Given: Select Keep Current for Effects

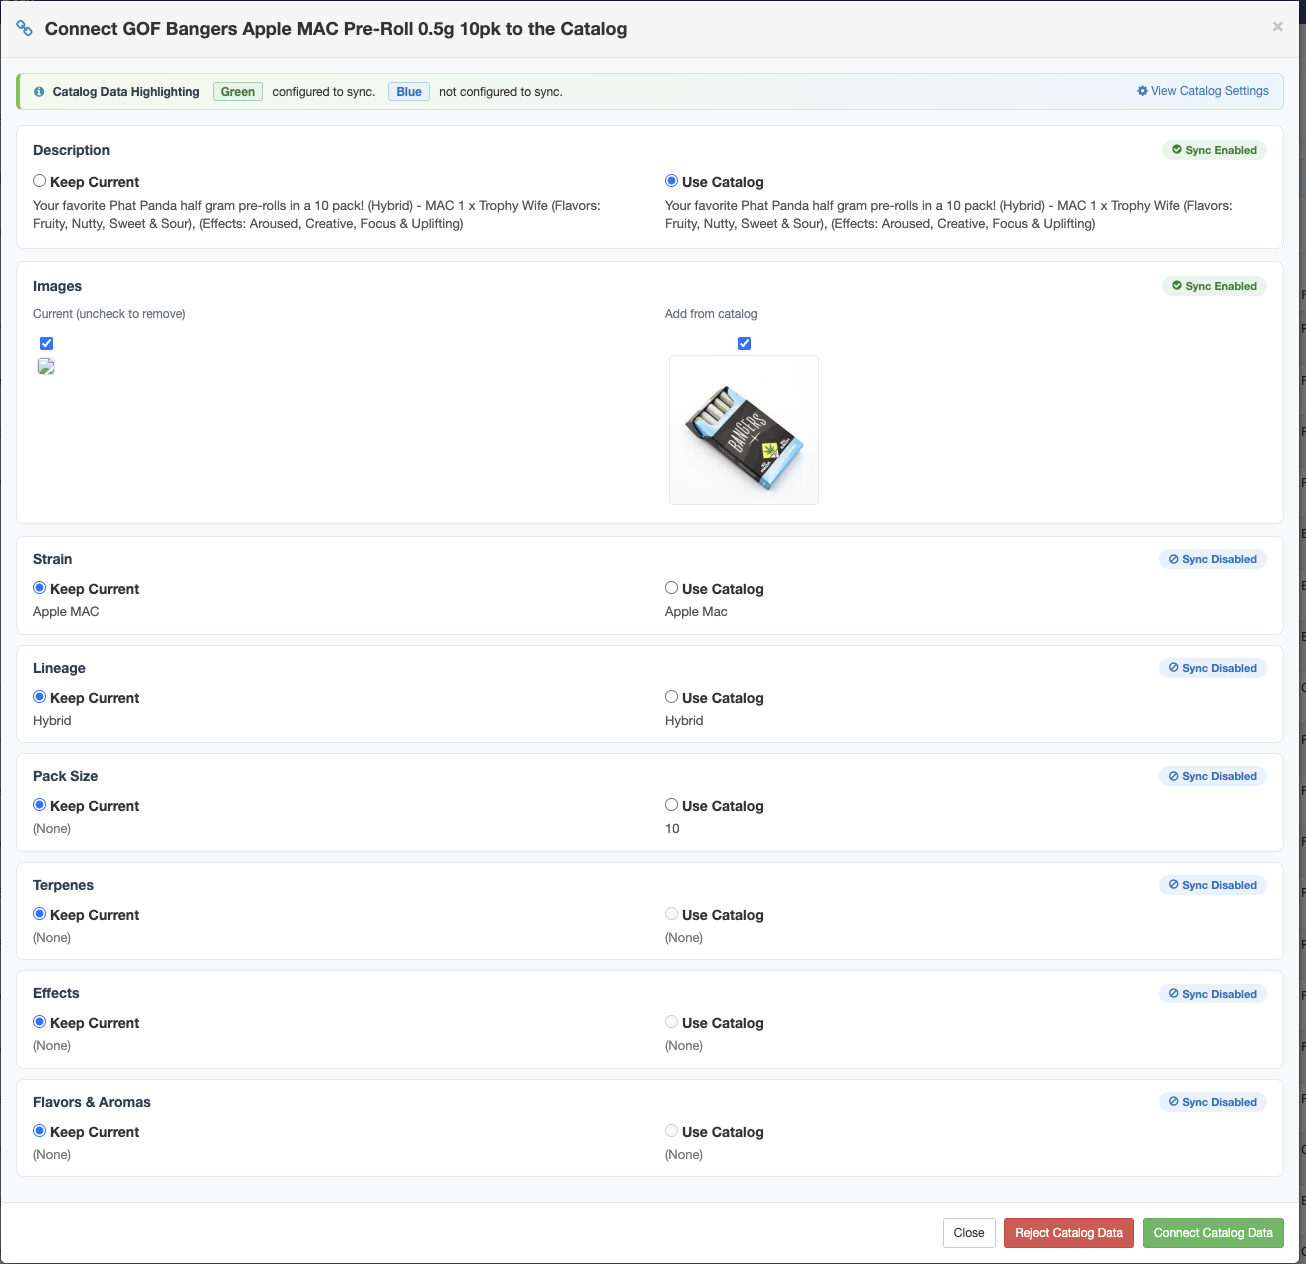Looking at the screenshot, I should pos(40,1022).
